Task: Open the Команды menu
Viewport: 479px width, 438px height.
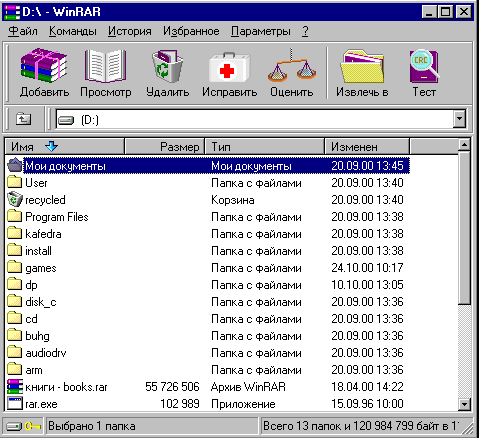Action: (x=73, y=31)
